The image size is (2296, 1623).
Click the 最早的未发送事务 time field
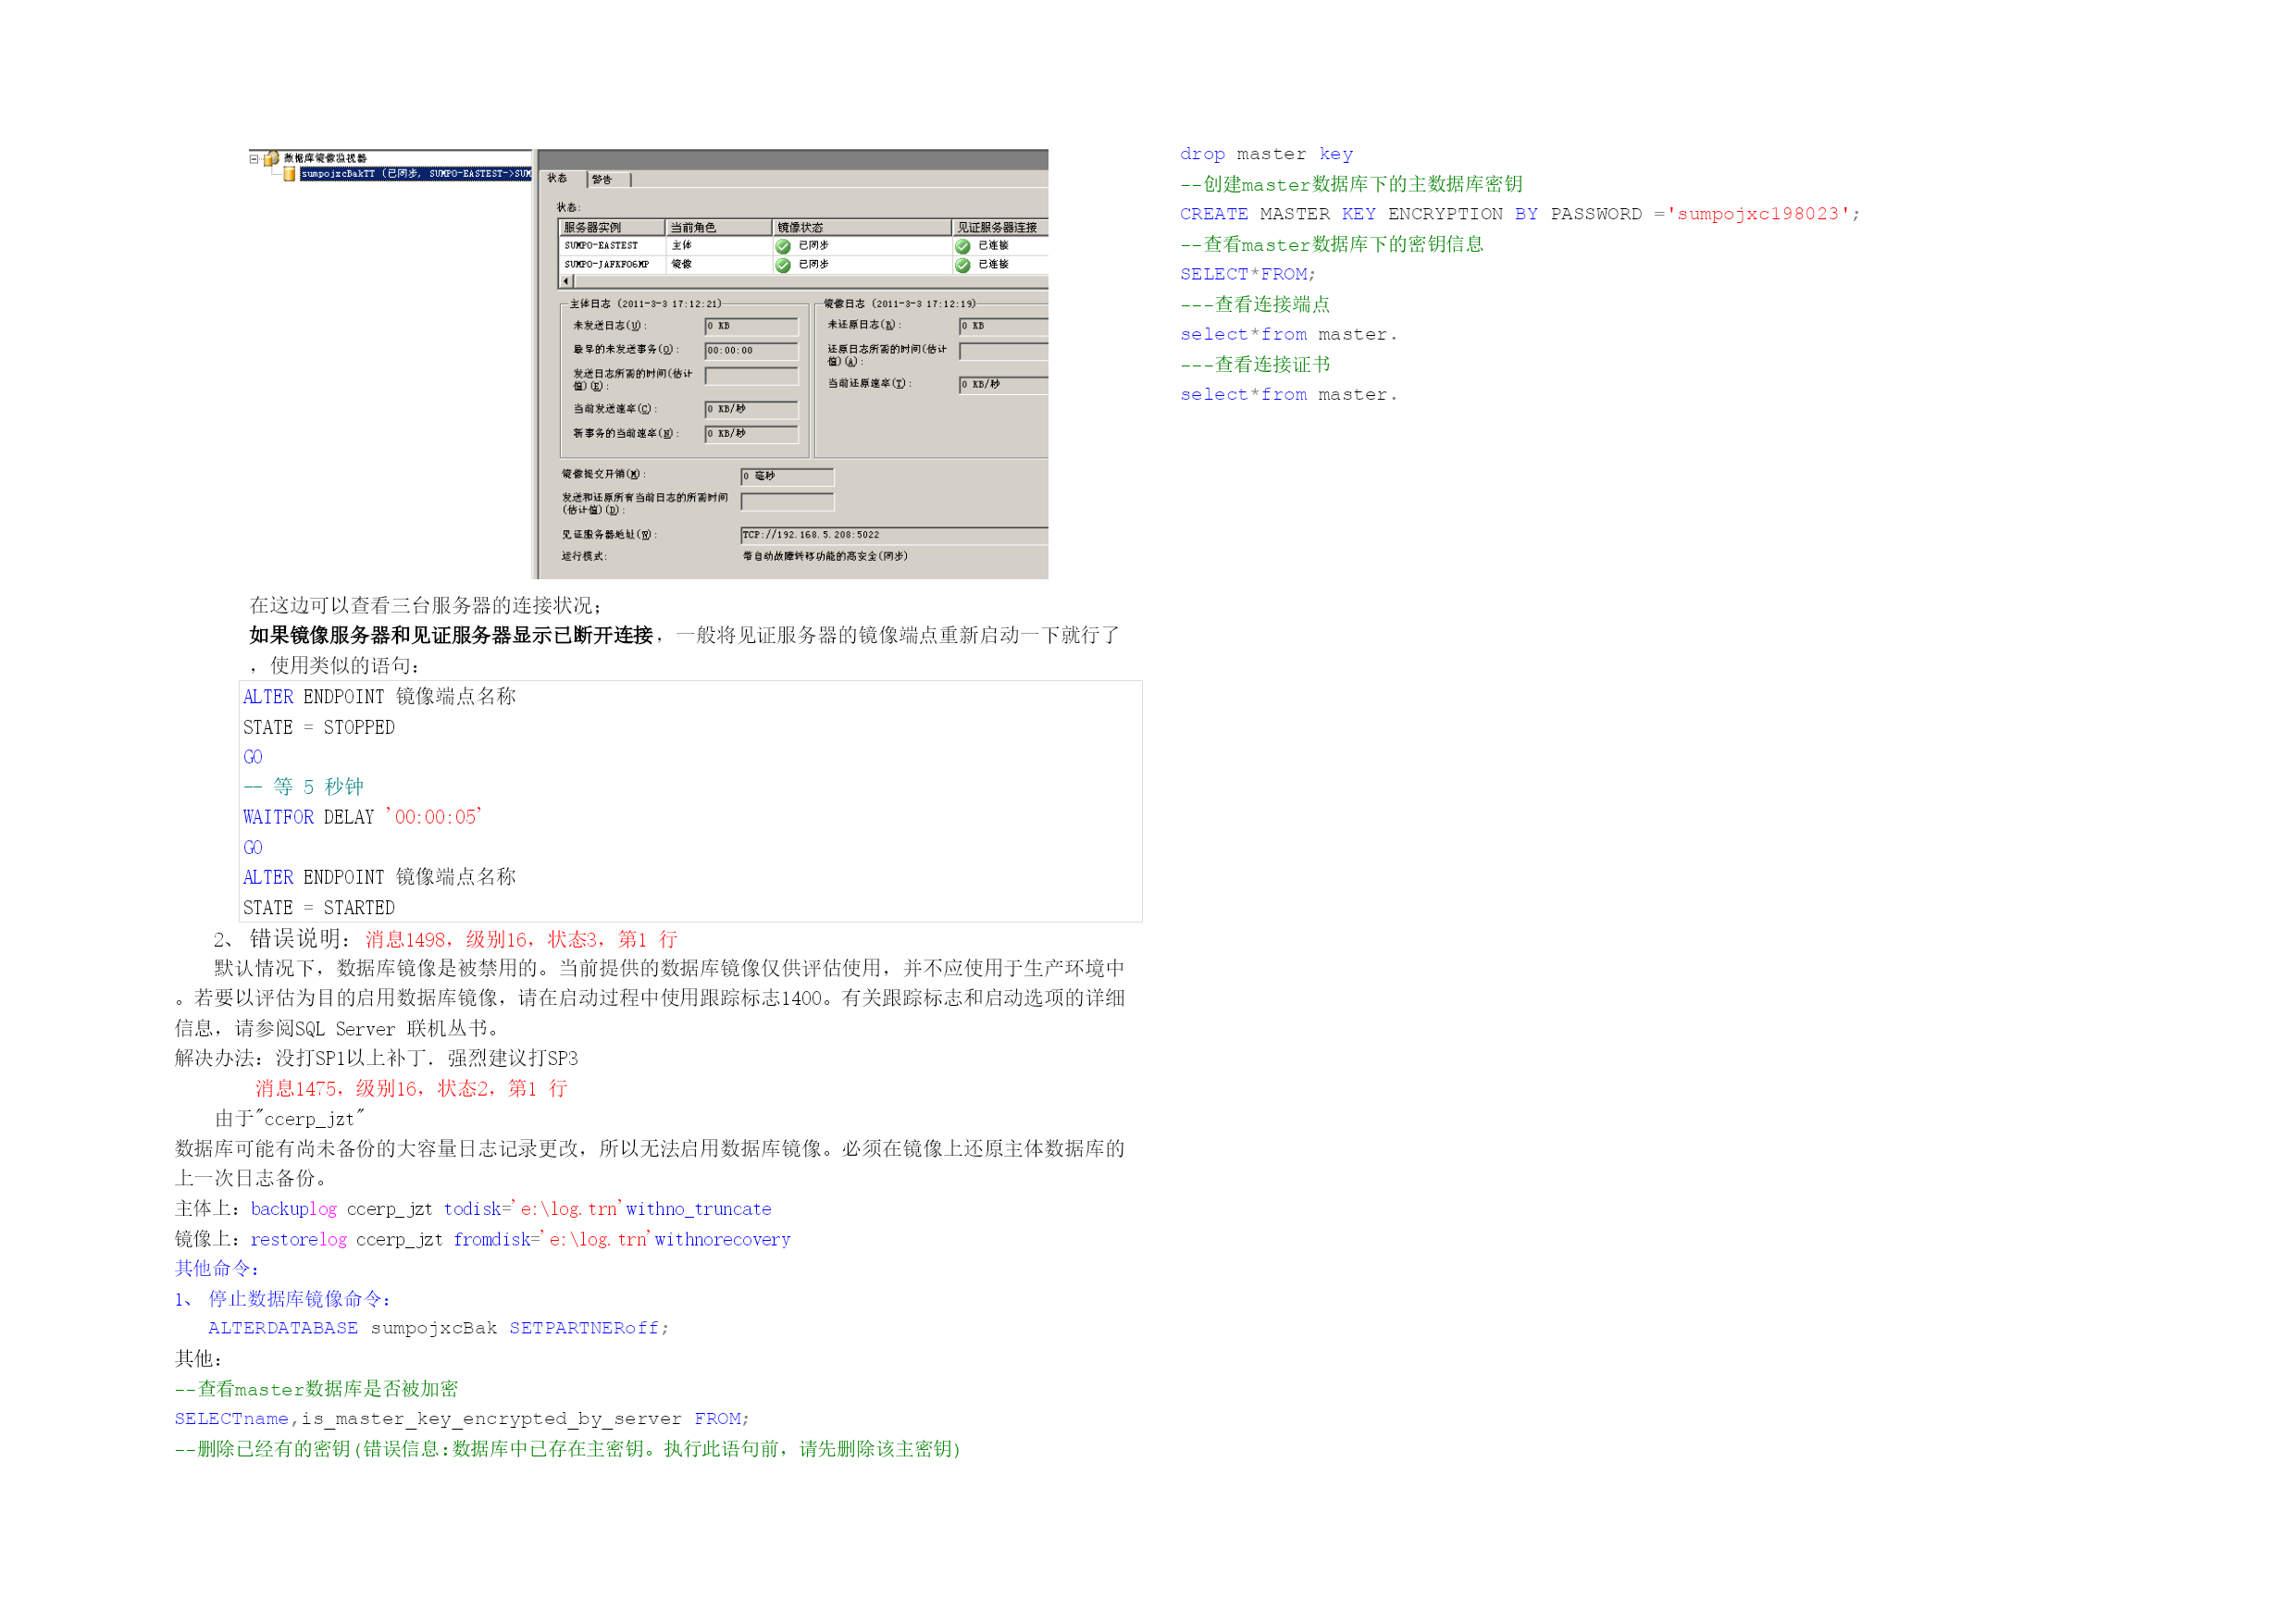coord(751,351)
